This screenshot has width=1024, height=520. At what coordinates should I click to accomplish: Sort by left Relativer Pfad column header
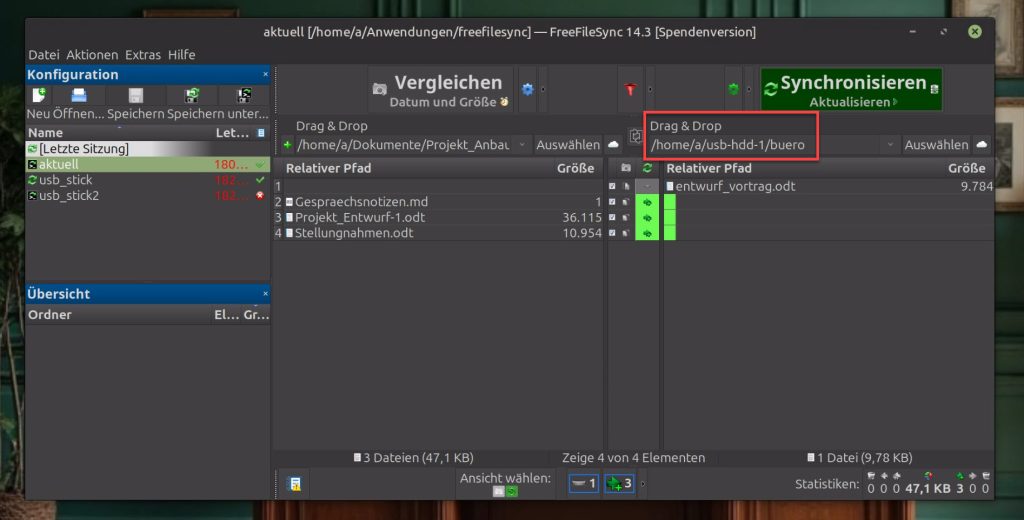328,168
